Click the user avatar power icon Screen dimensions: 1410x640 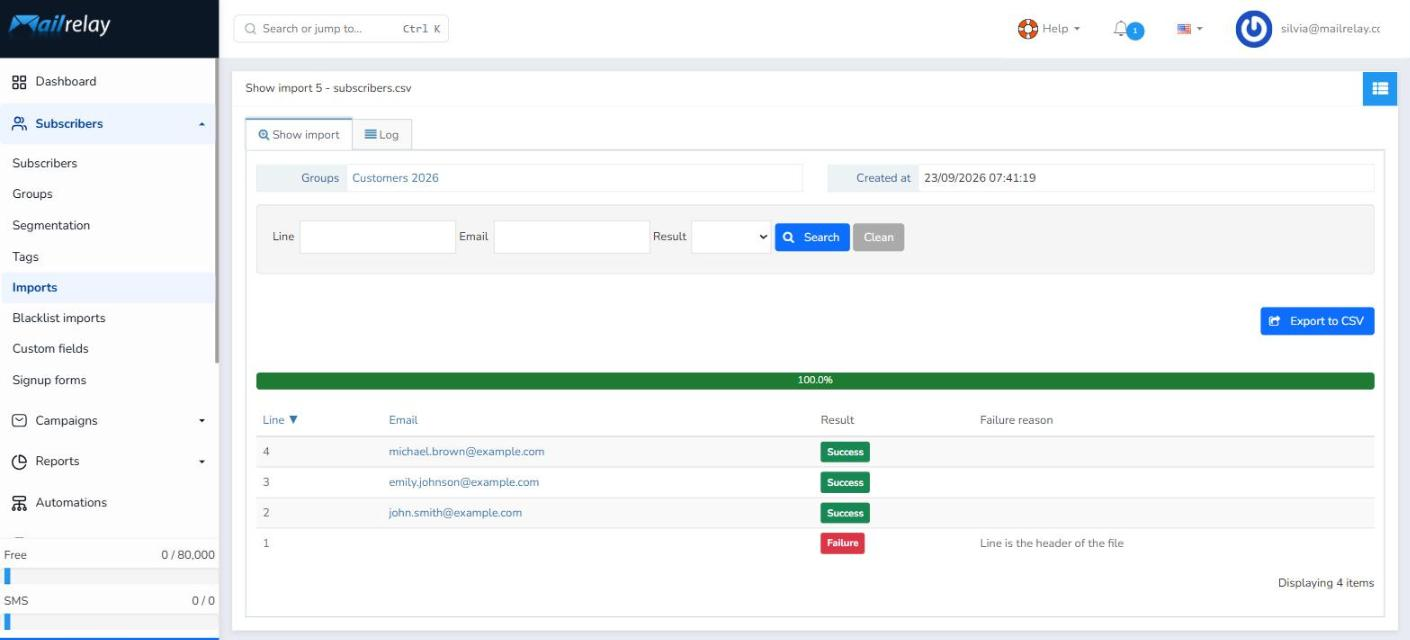coord(1253,29)
